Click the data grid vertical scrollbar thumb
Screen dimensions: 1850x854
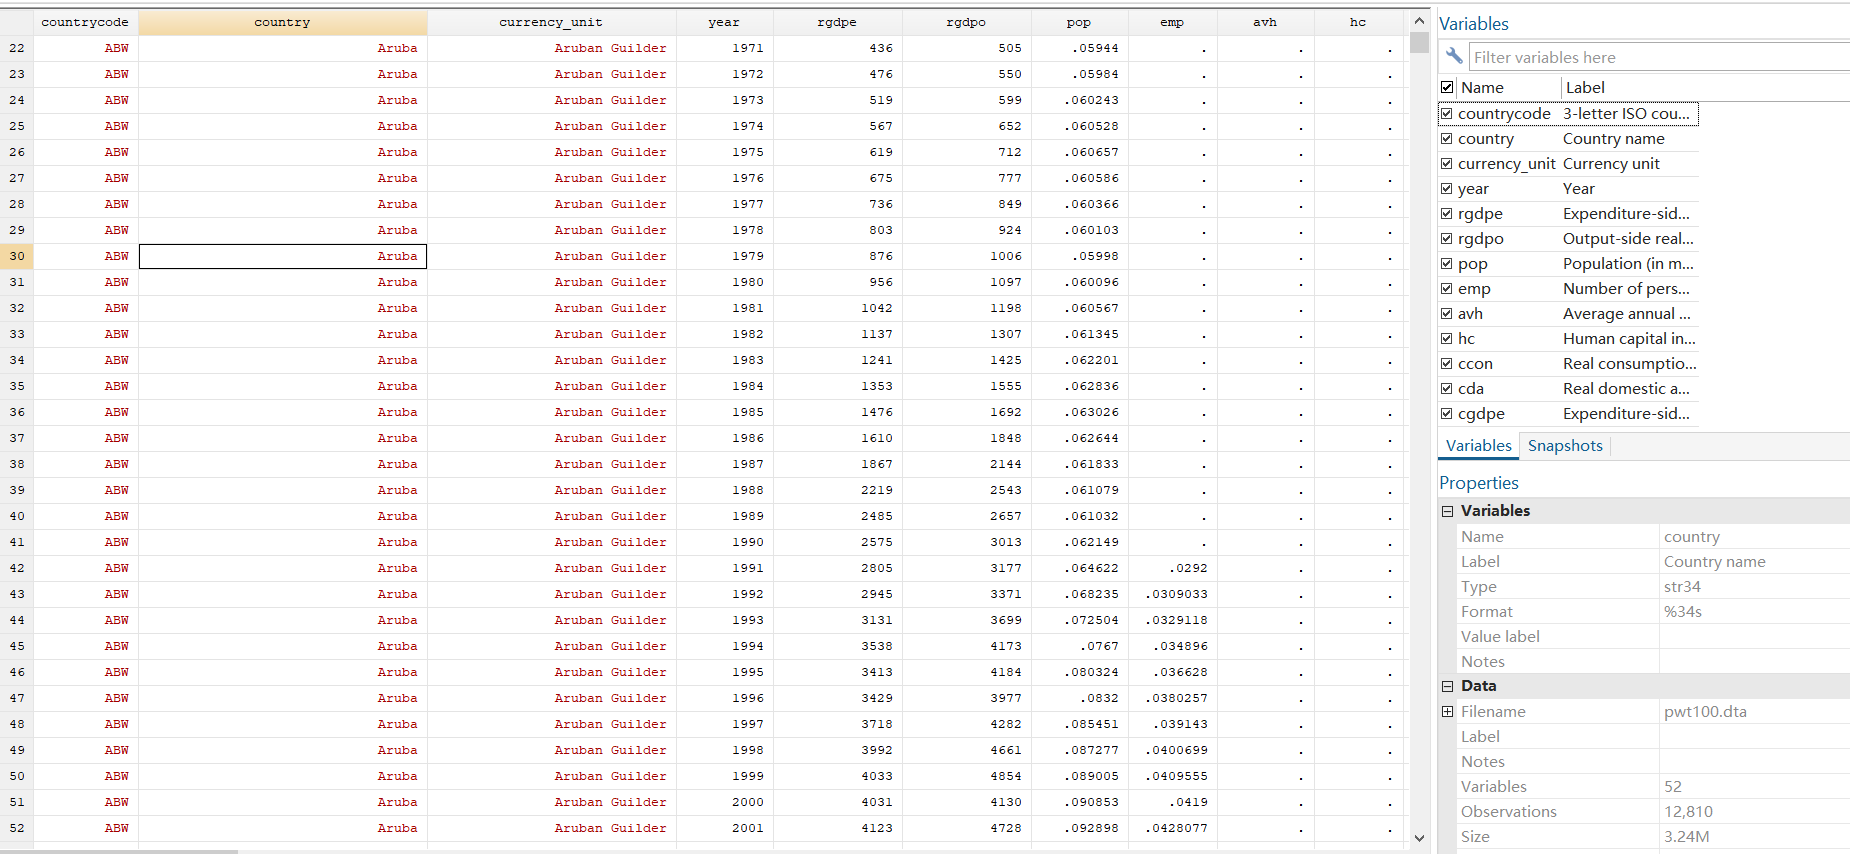tap(1419, 42)
